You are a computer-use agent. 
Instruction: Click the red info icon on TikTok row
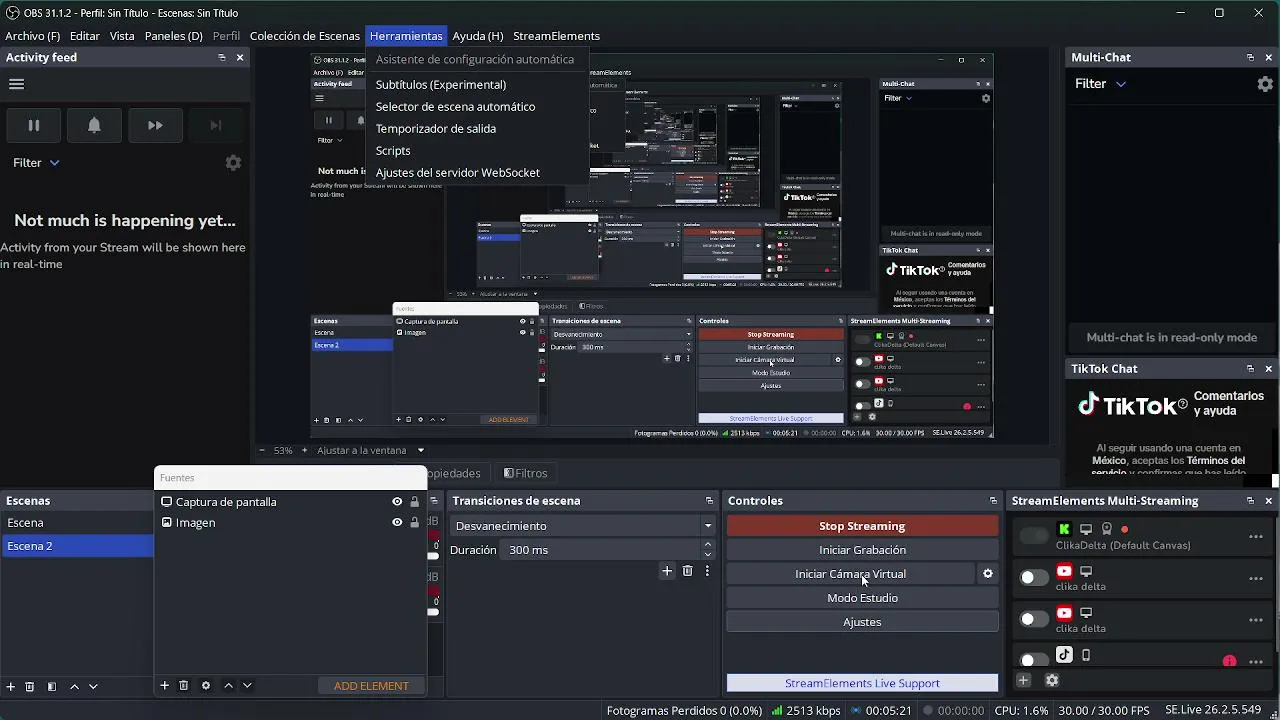point(1229,661)
